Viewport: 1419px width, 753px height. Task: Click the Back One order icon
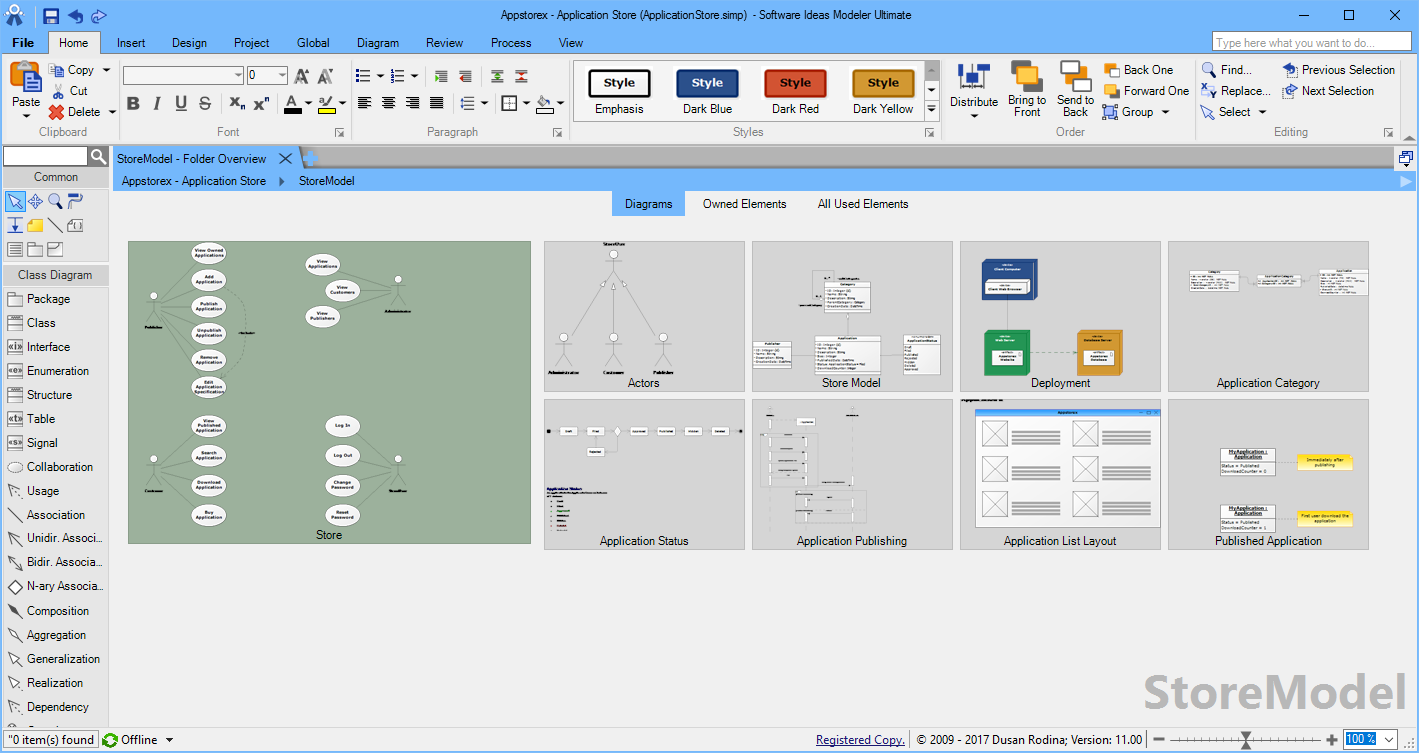[1111, 70]
